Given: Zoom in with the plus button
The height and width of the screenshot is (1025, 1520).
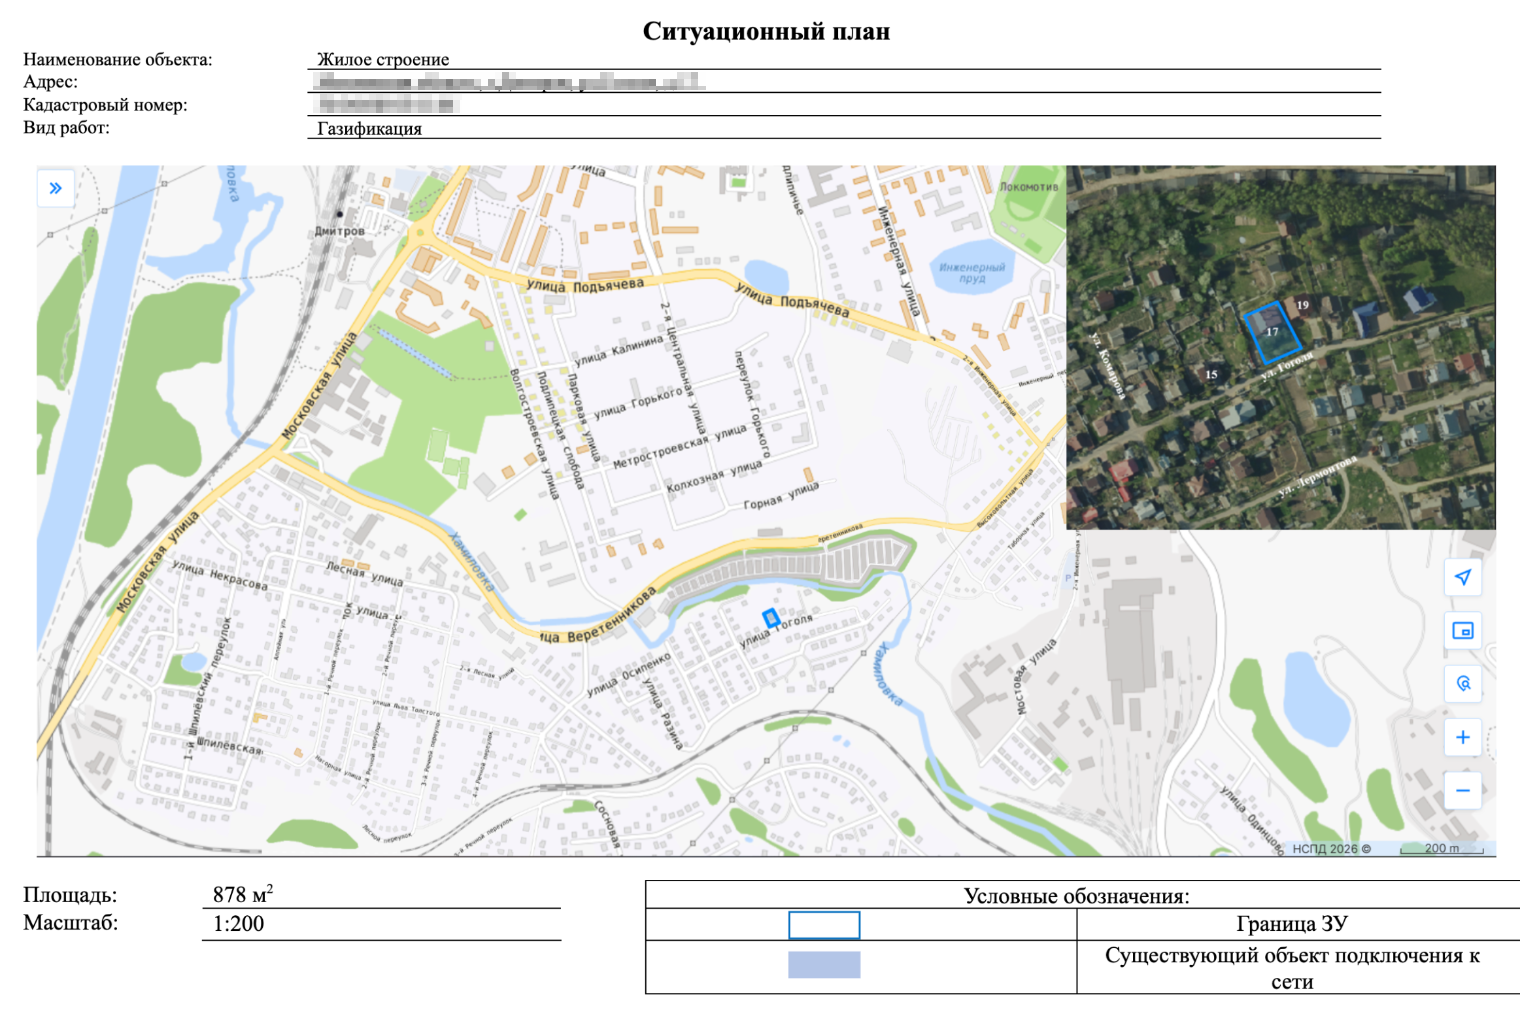Looking at the screenshot, I should 1463,737.
